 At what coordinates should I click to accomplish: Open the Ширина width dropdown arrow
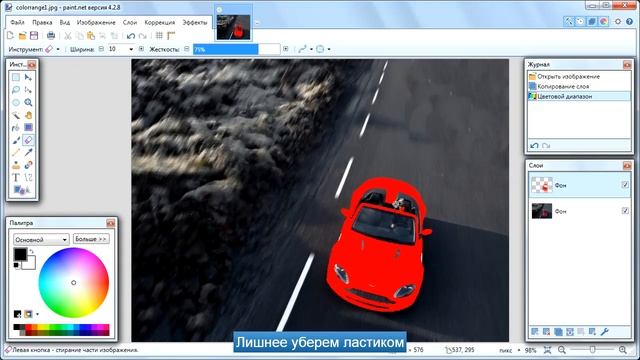click(x=131, y=49)
